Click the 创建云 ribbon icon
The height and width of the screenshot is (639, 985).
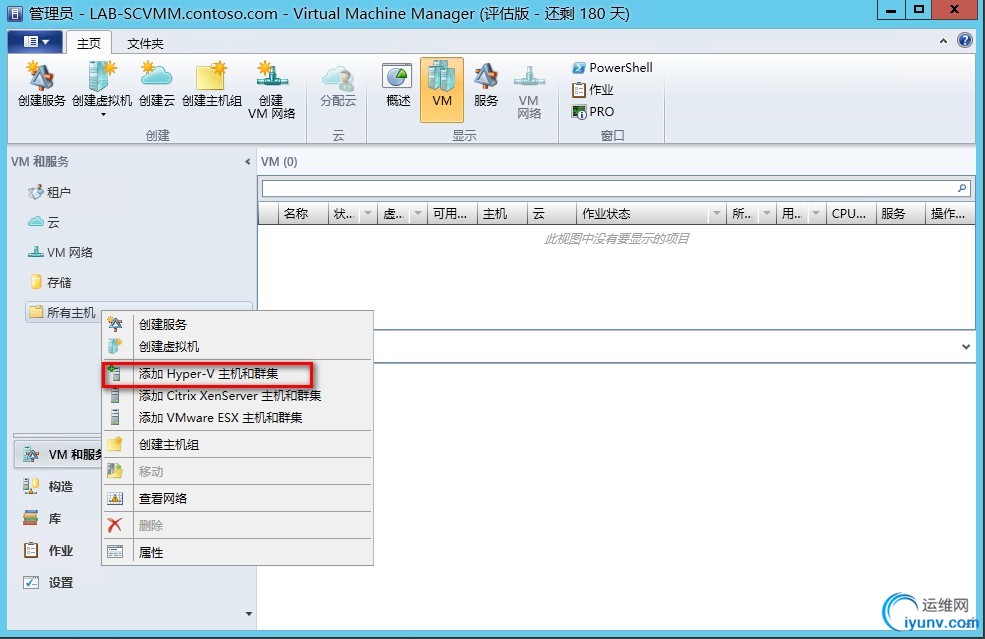(x=156, y=85)
